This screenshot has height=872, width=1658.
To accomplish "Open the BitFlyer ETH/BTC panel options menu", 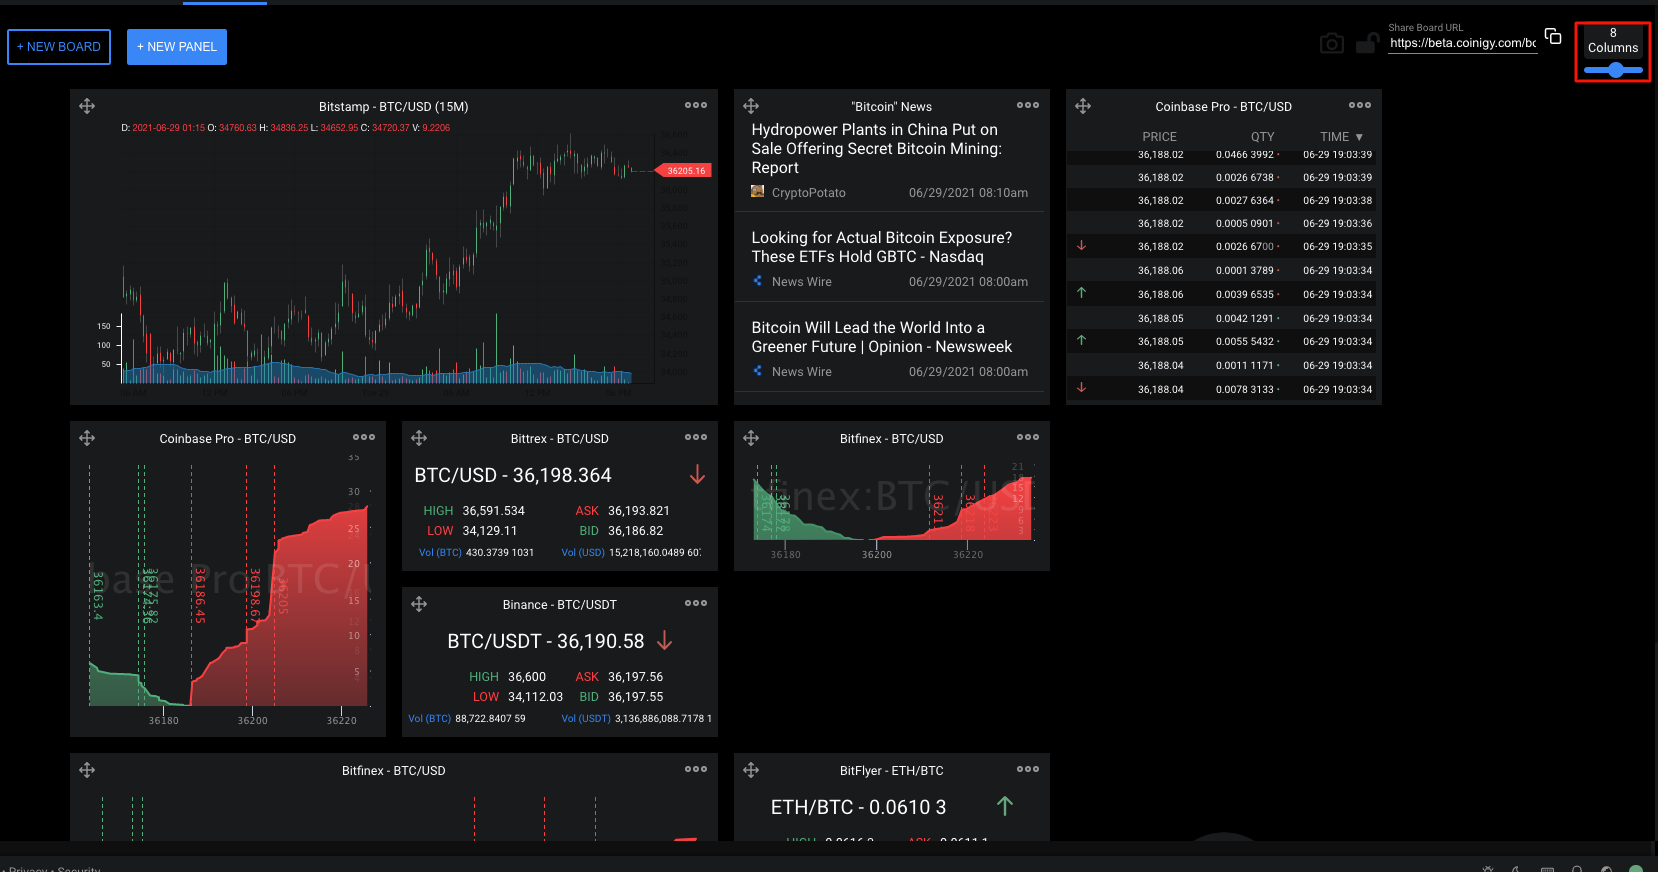I will [1028, 769].
